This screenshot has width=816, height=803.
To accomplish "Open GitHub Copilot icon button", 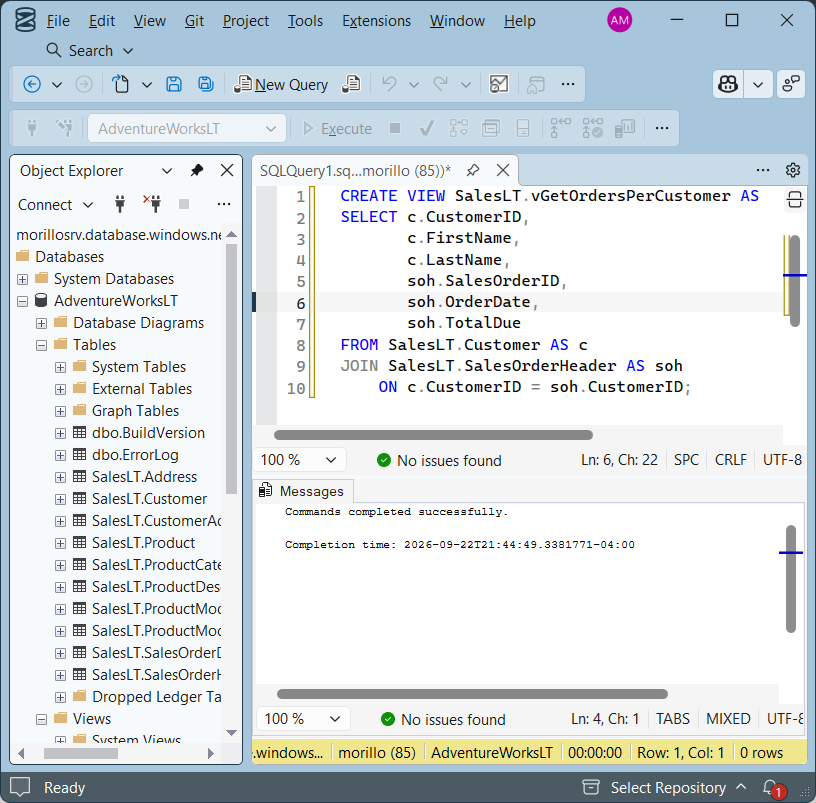I will click(x=728, y=84).
